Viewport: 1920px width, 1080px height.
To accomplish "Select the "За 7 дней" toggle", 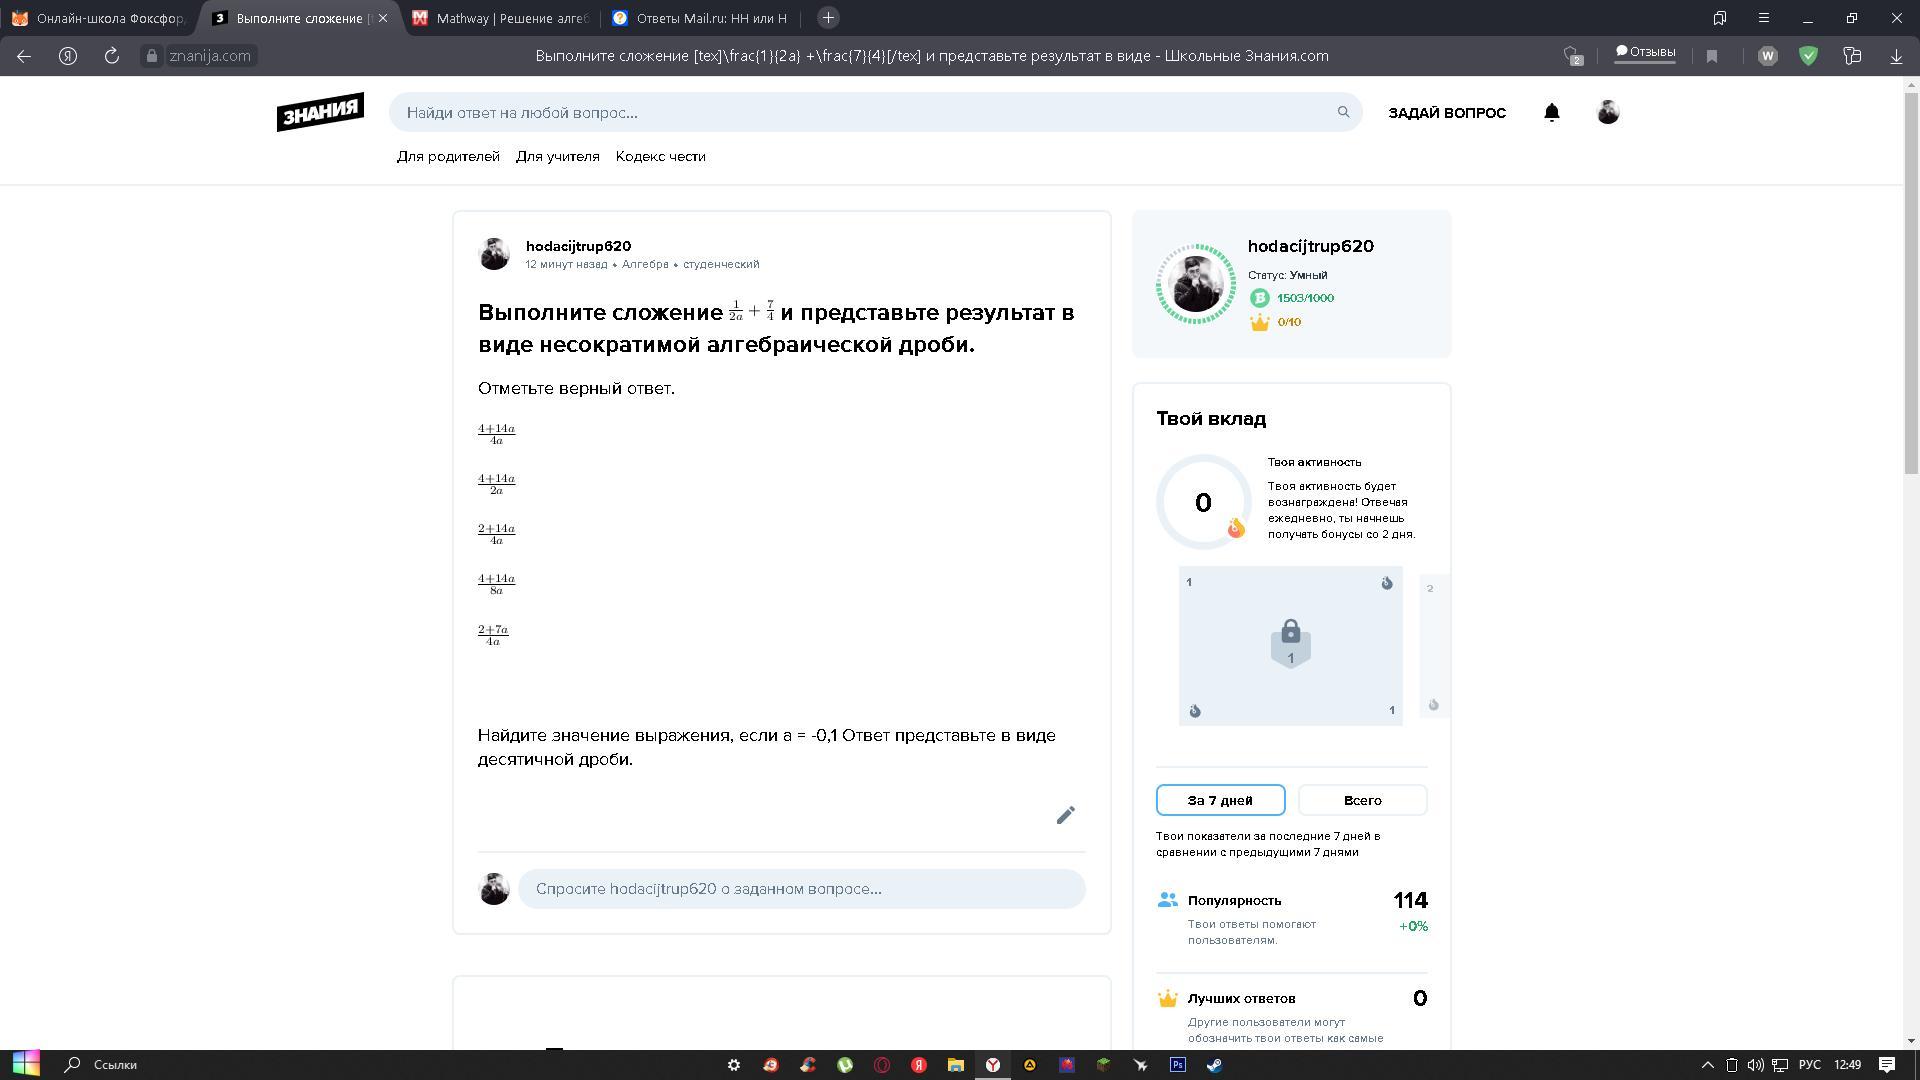I will [x=1220, y=800].
